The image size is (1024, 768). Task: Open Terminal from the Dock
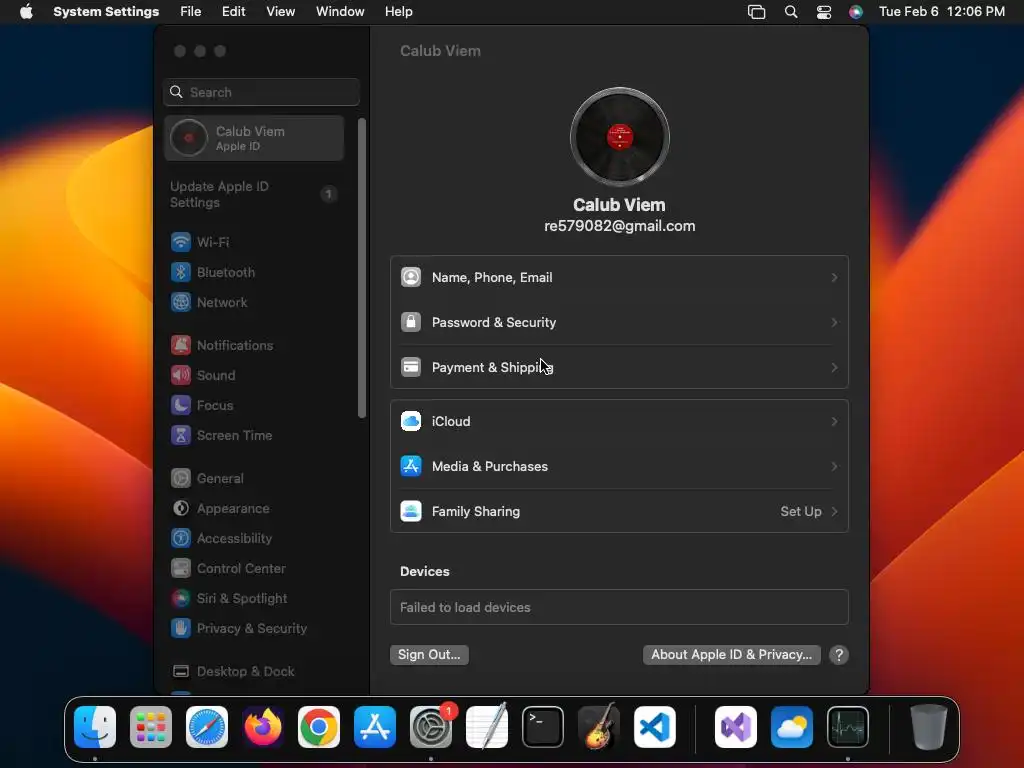point(543,727)
